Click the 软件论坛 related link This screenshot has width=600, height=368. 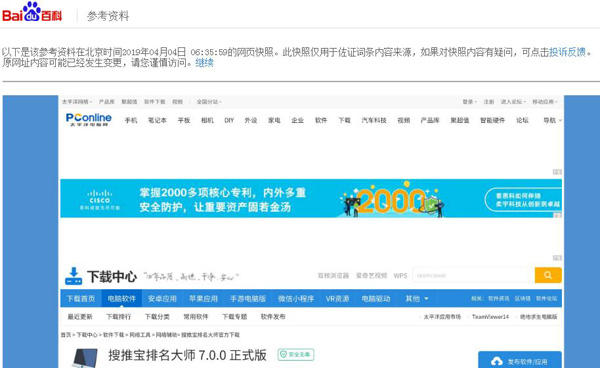(546, 298)
